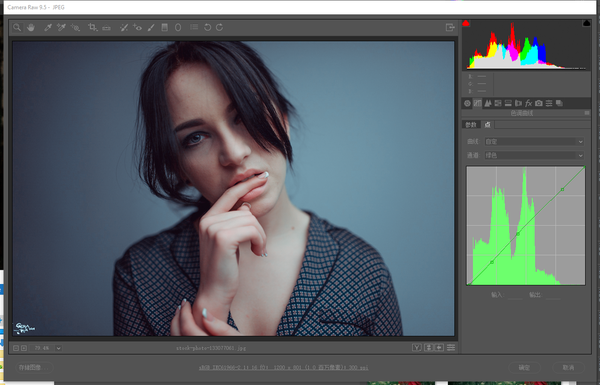Click the zoom in plus button
600x385 pixels.
(24, 348)
